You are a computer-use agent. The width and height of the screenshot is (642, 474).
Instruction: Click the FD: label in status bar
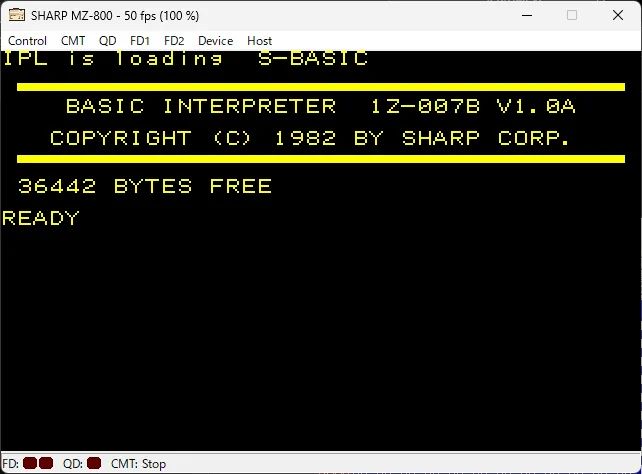[x=11, y=464]
